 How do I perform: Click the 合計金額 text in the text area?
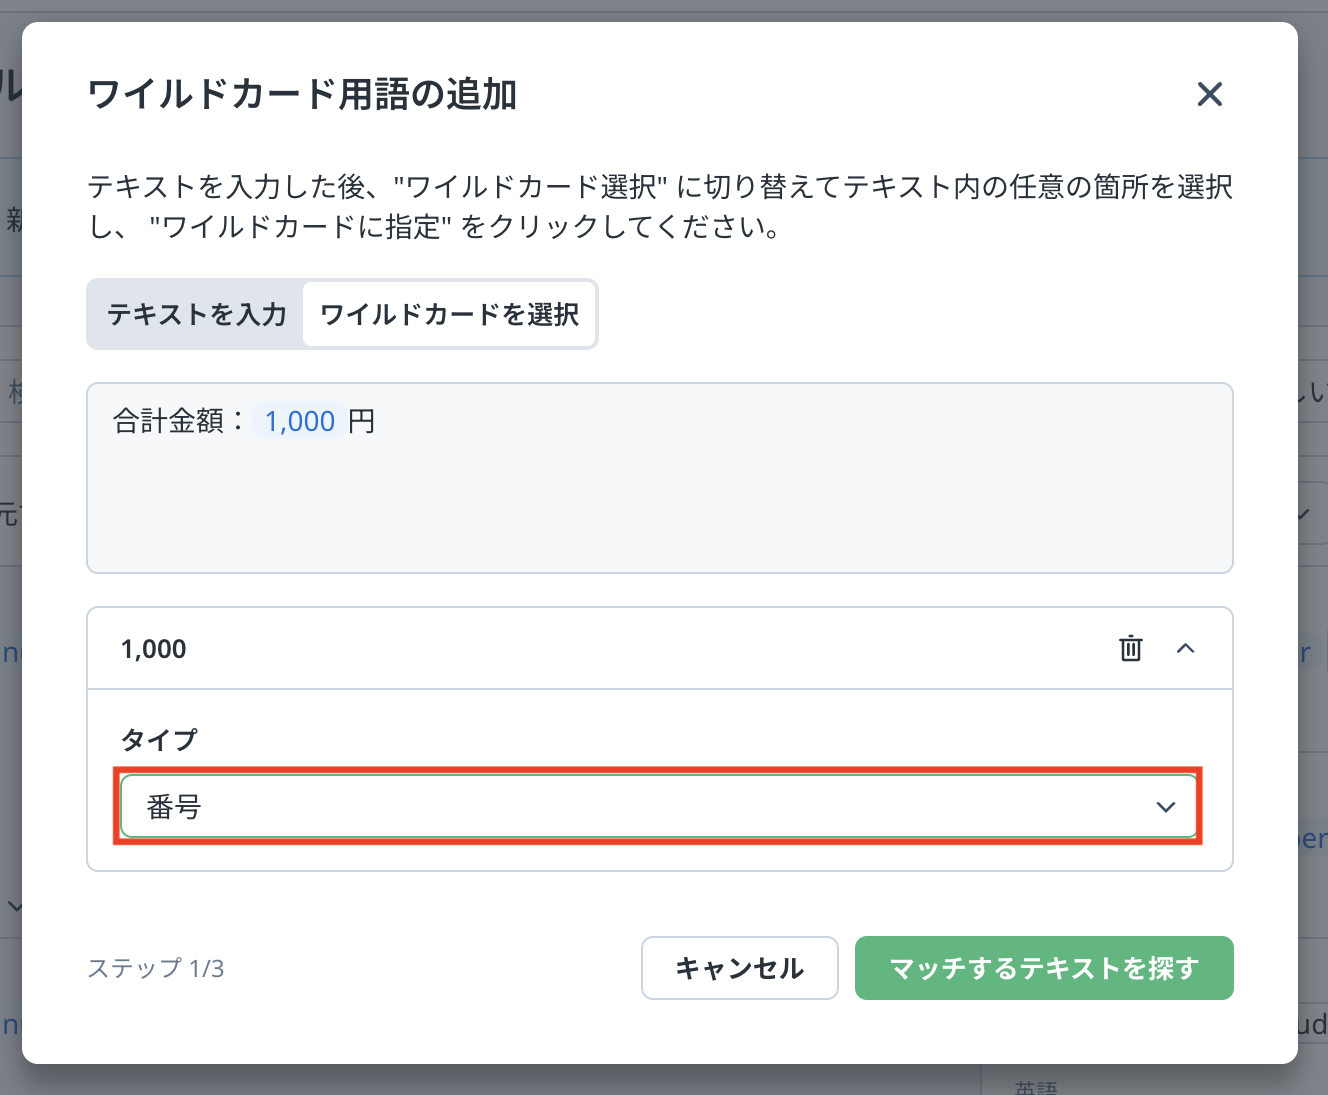click(168, 422)
